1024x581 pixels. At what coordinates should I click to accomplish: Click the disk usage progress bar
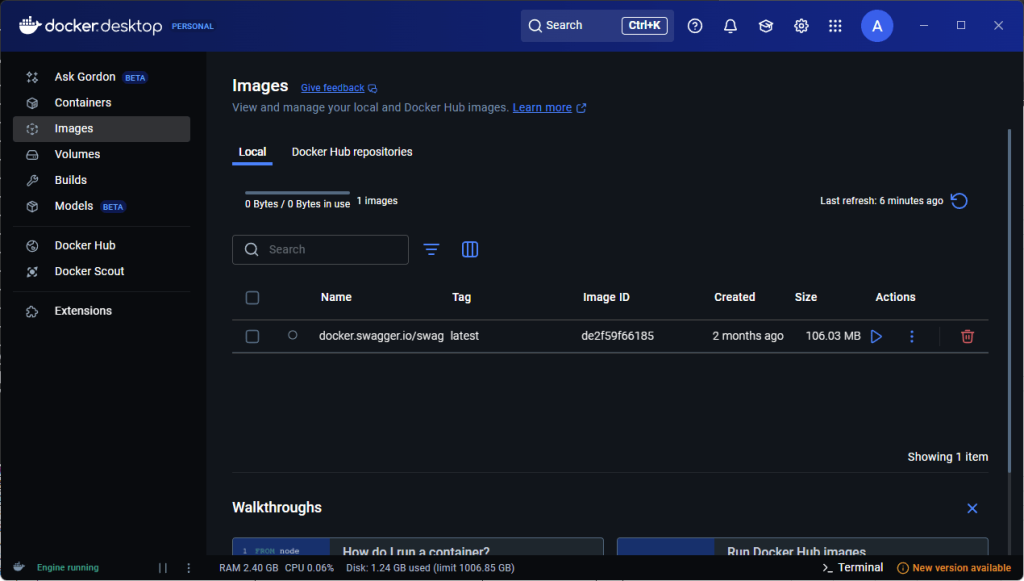point(297,193)
